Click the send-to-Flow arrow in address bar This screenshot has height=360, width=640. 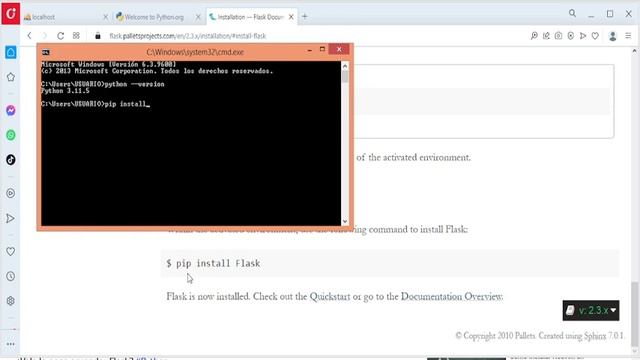pos(583,36)
